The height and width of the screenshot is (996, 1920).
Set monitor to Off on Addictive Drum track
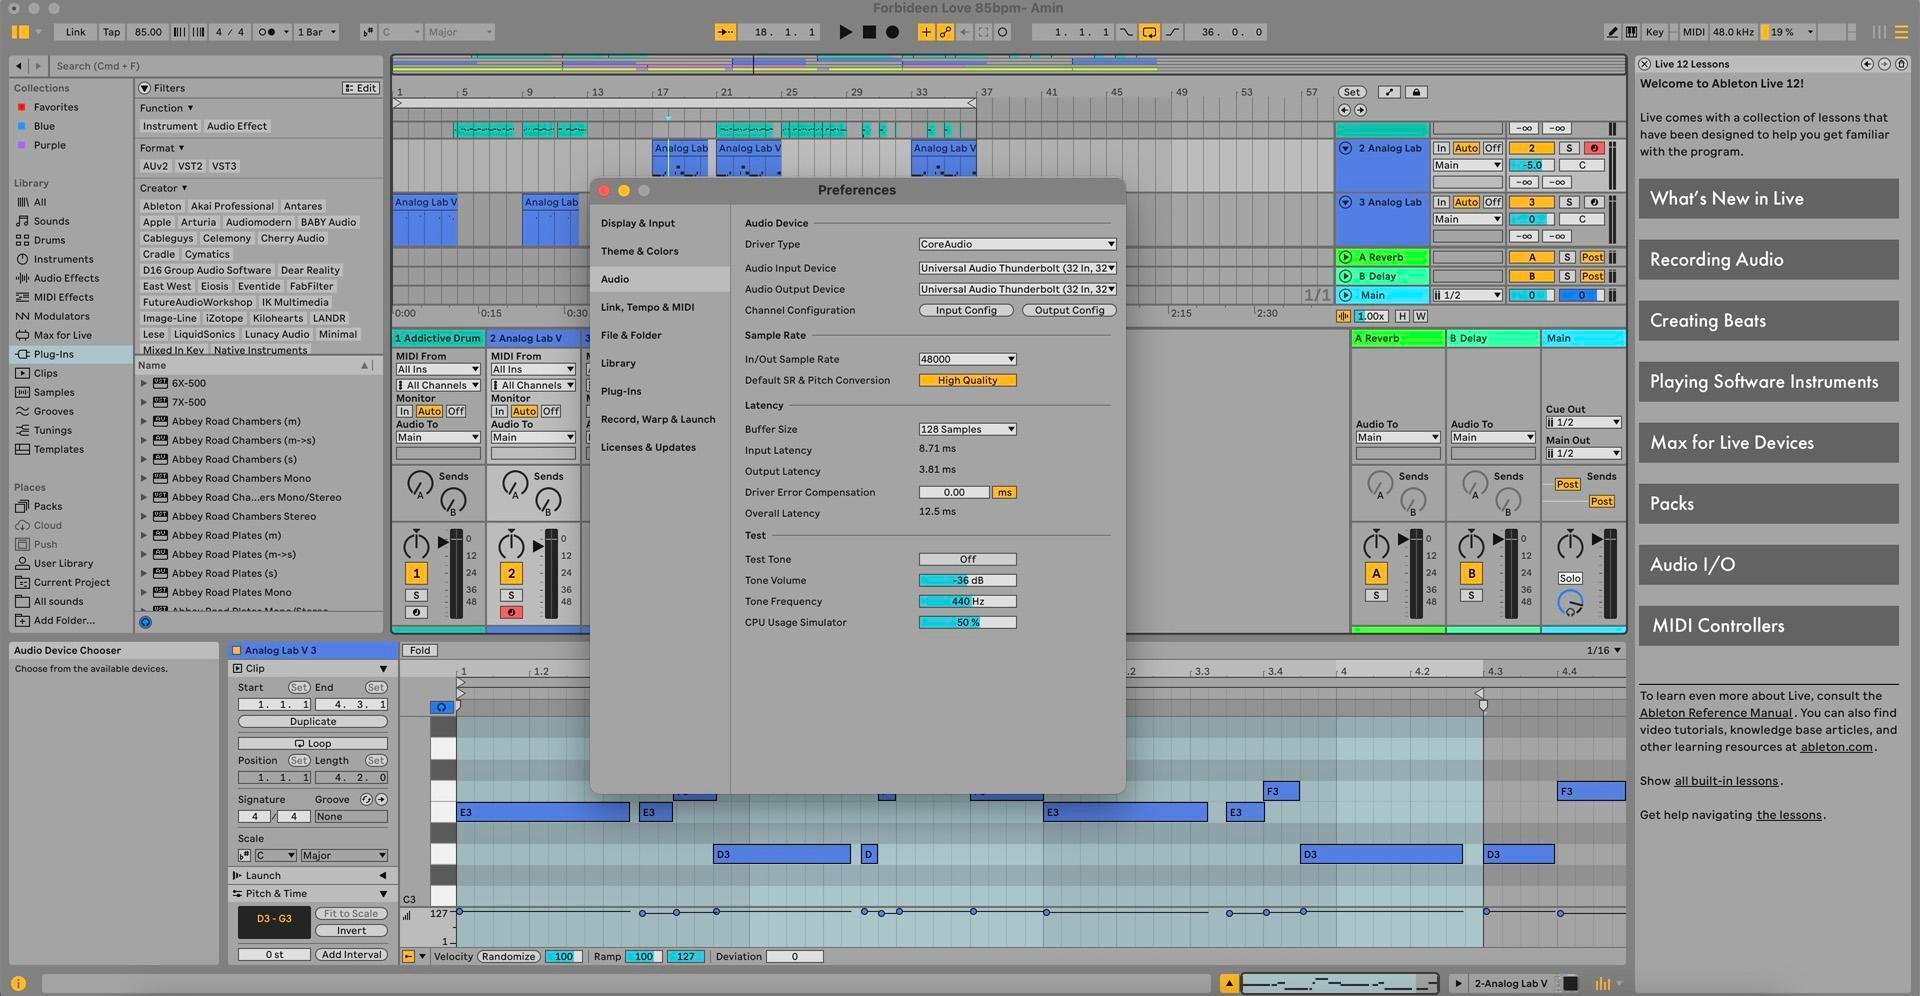455,410
